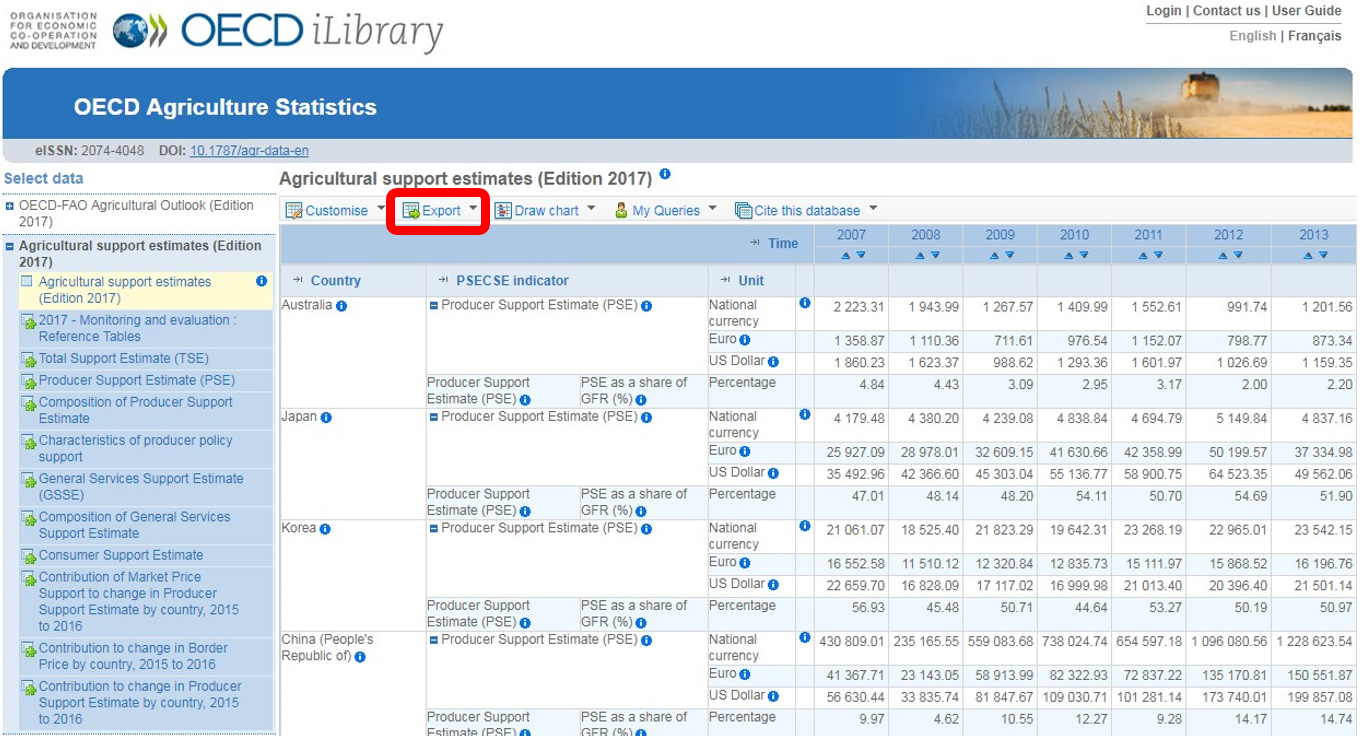Open the User Guide link

point(1307,11)
